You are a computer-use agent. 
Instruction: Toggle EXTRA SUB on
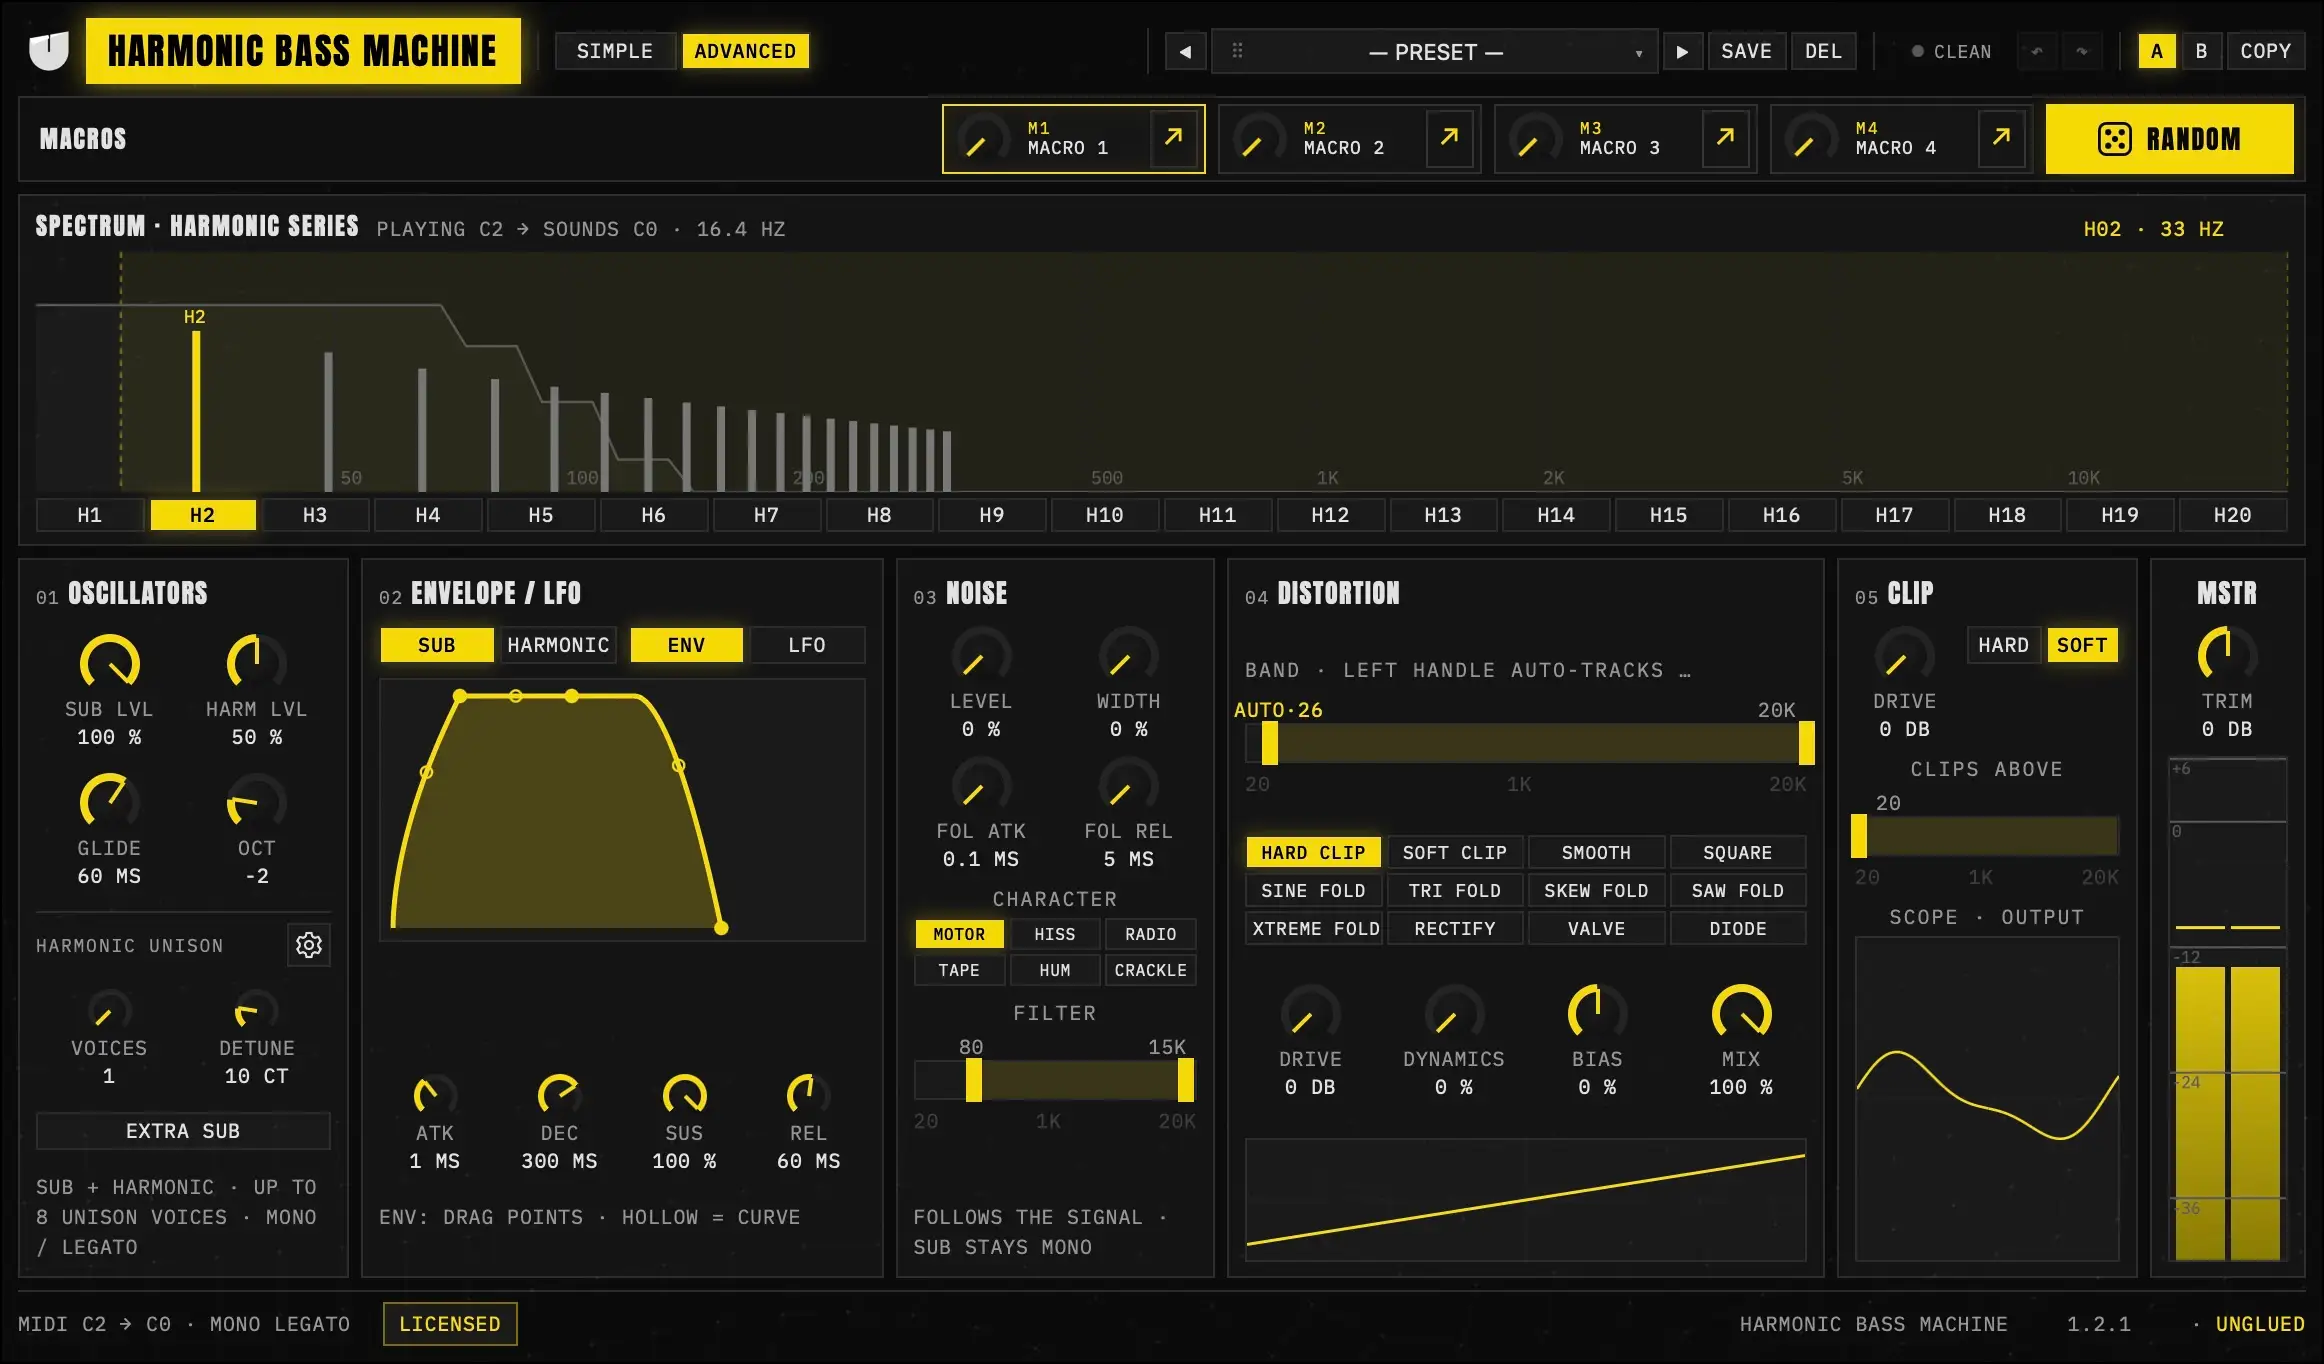coord(183,1131)
